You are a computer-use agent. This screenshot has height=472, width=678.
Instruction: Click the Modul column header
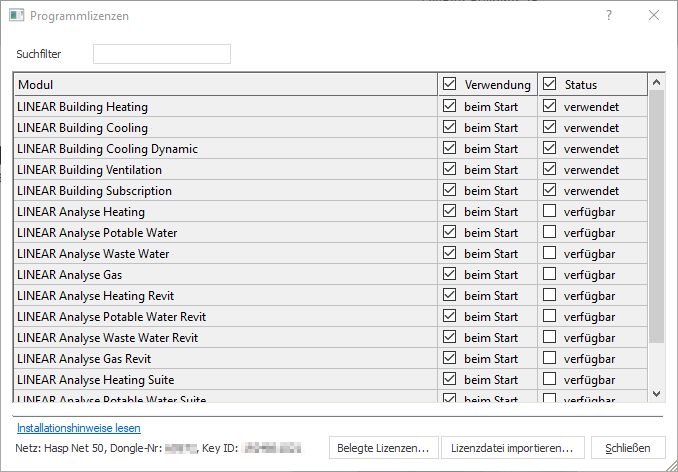coord(226,84)
